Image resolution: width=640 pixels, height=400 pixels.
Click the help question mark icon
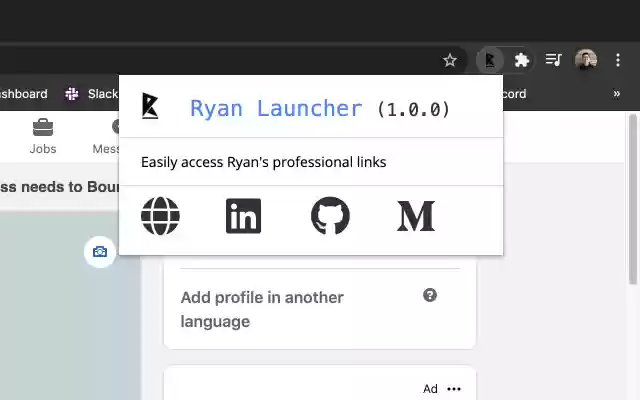pos(430,295)
